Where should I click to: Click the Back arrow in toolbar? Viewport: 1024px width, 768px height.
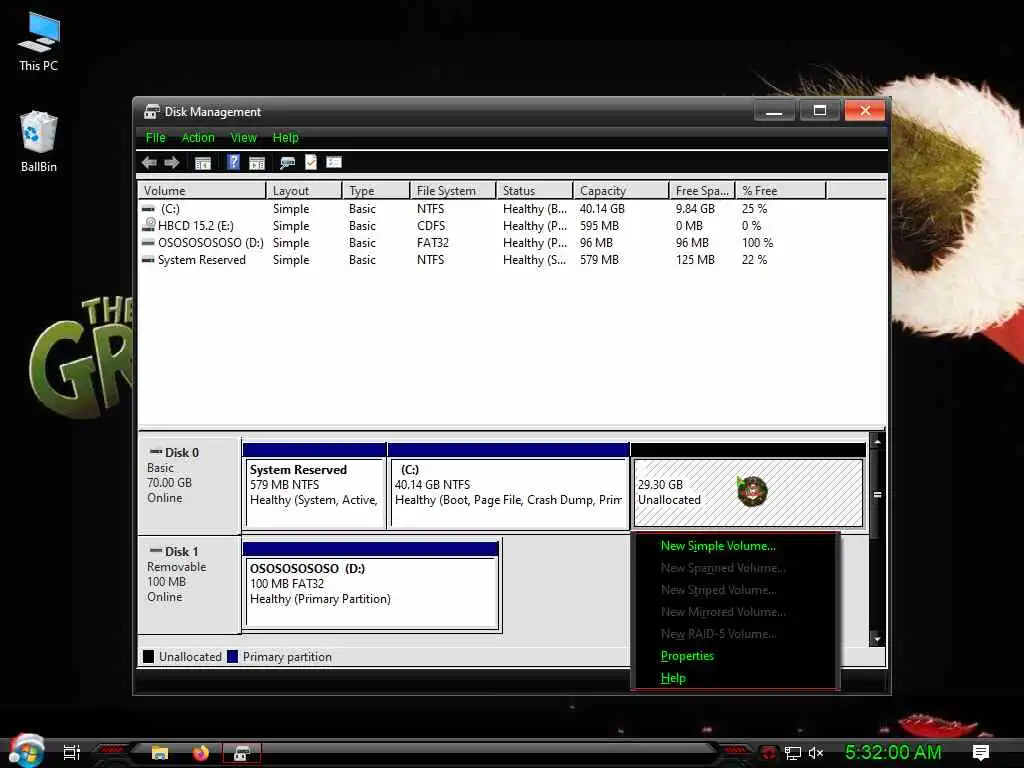pyautogui.click(x=149, y=163)
